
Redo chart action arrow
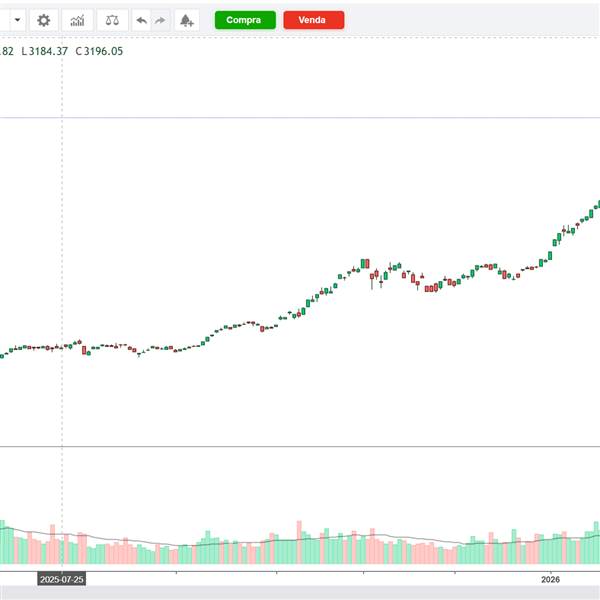(160, 20)
